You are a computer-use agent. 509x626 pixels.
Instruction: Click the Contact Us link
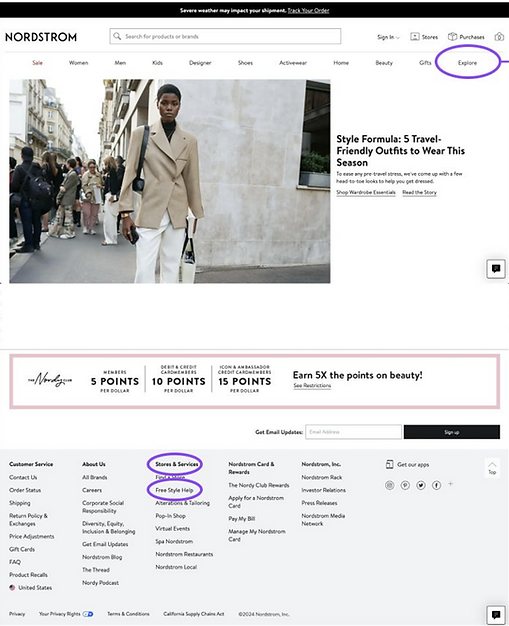pos(23,477)
